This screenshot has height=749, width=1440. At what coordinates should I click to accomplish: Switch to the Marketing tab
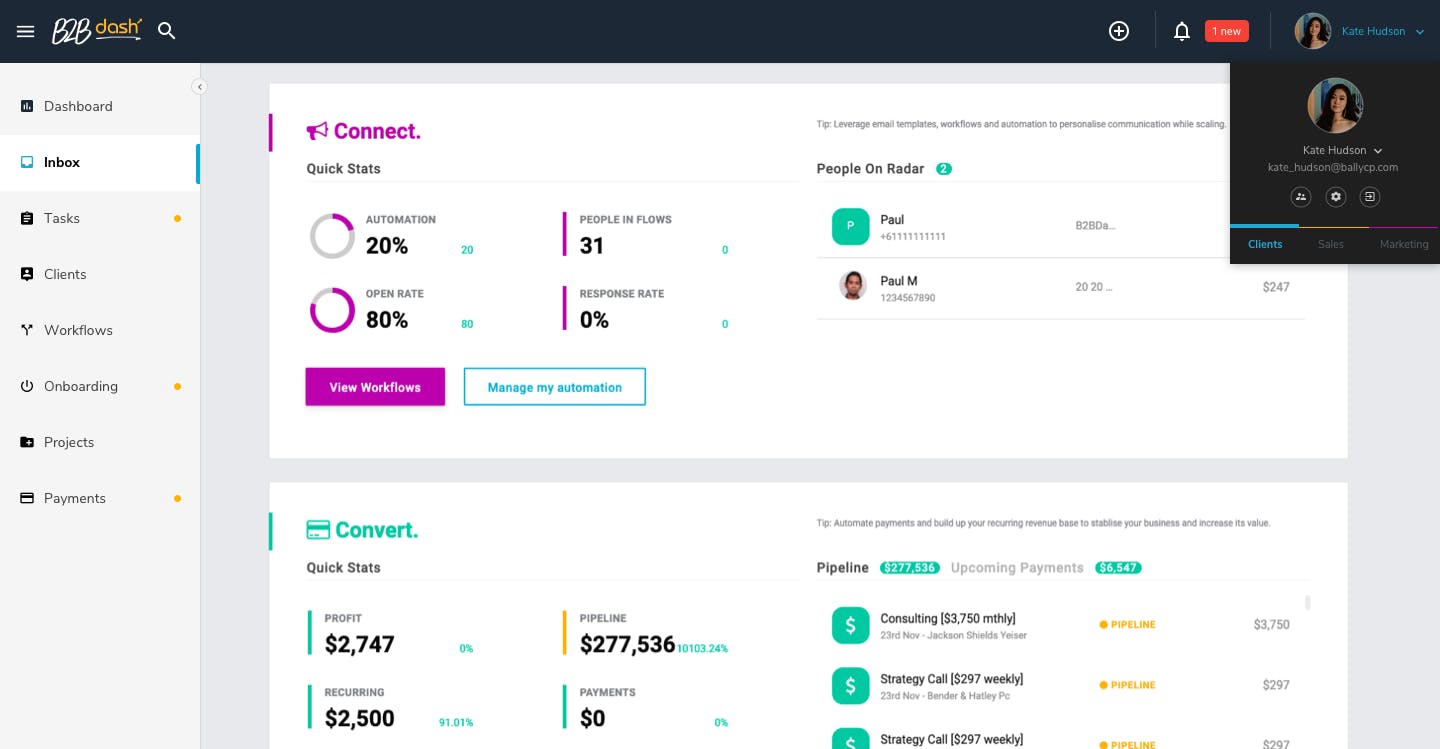pyautogui.click(x=1404, y=244)
